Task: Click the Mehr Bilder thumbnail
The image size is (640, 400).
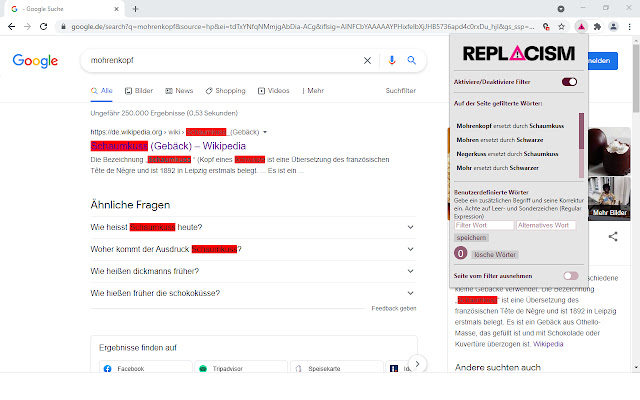Action: click(x=609, y=199)
